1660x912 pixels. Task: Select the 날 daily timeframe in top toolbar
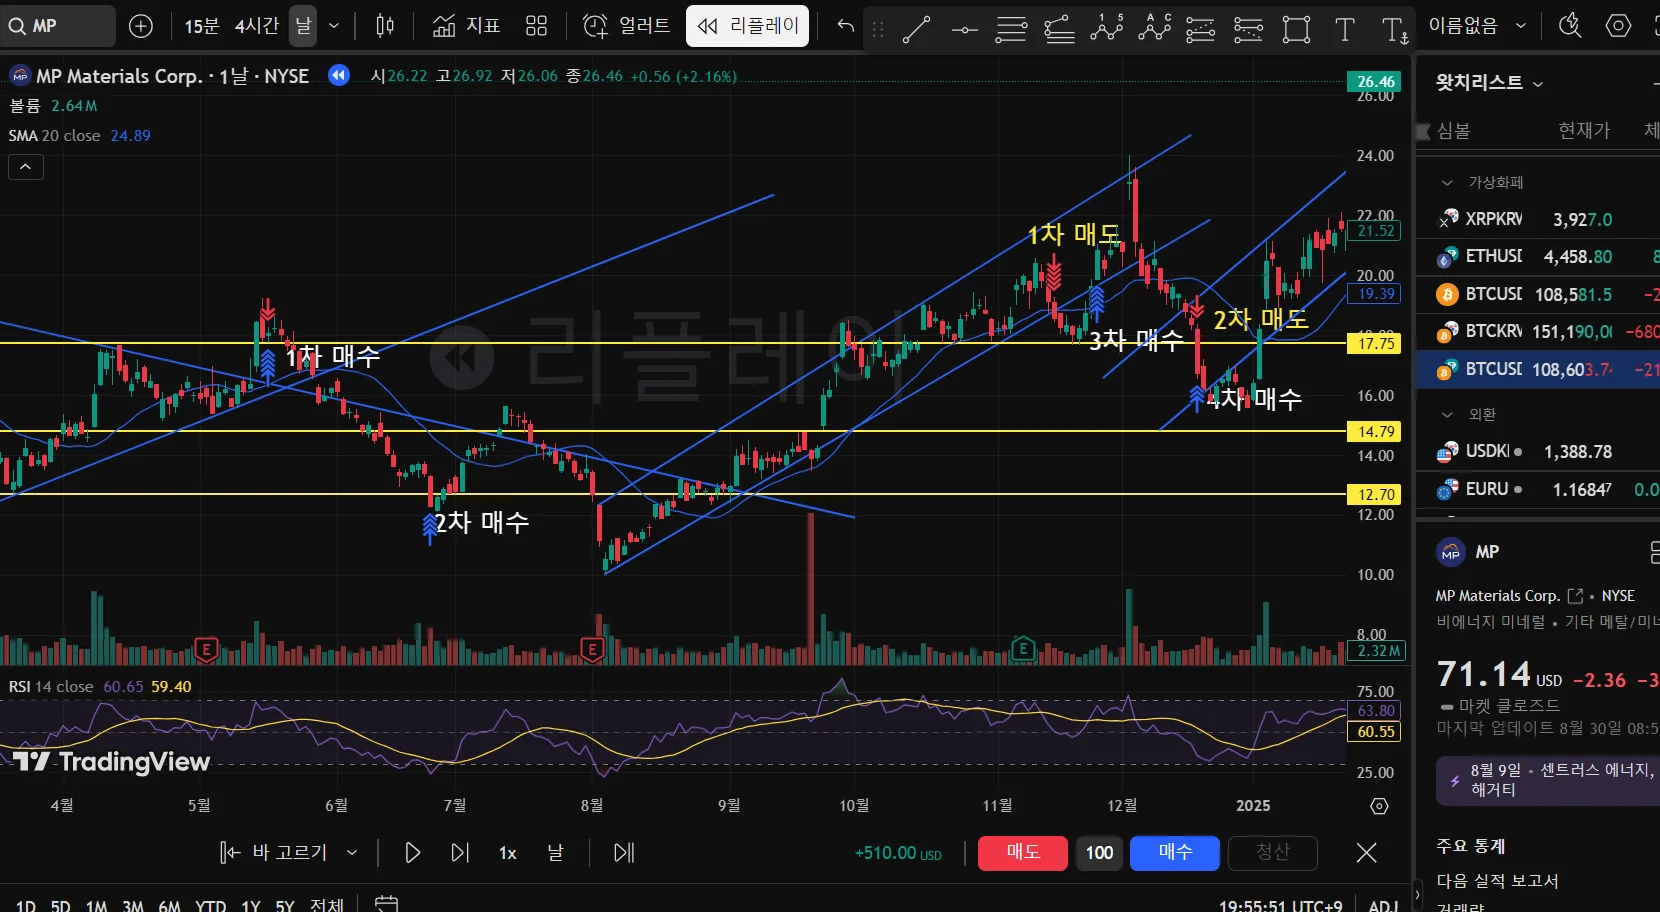pyautogui.click(x=303, y=26)
